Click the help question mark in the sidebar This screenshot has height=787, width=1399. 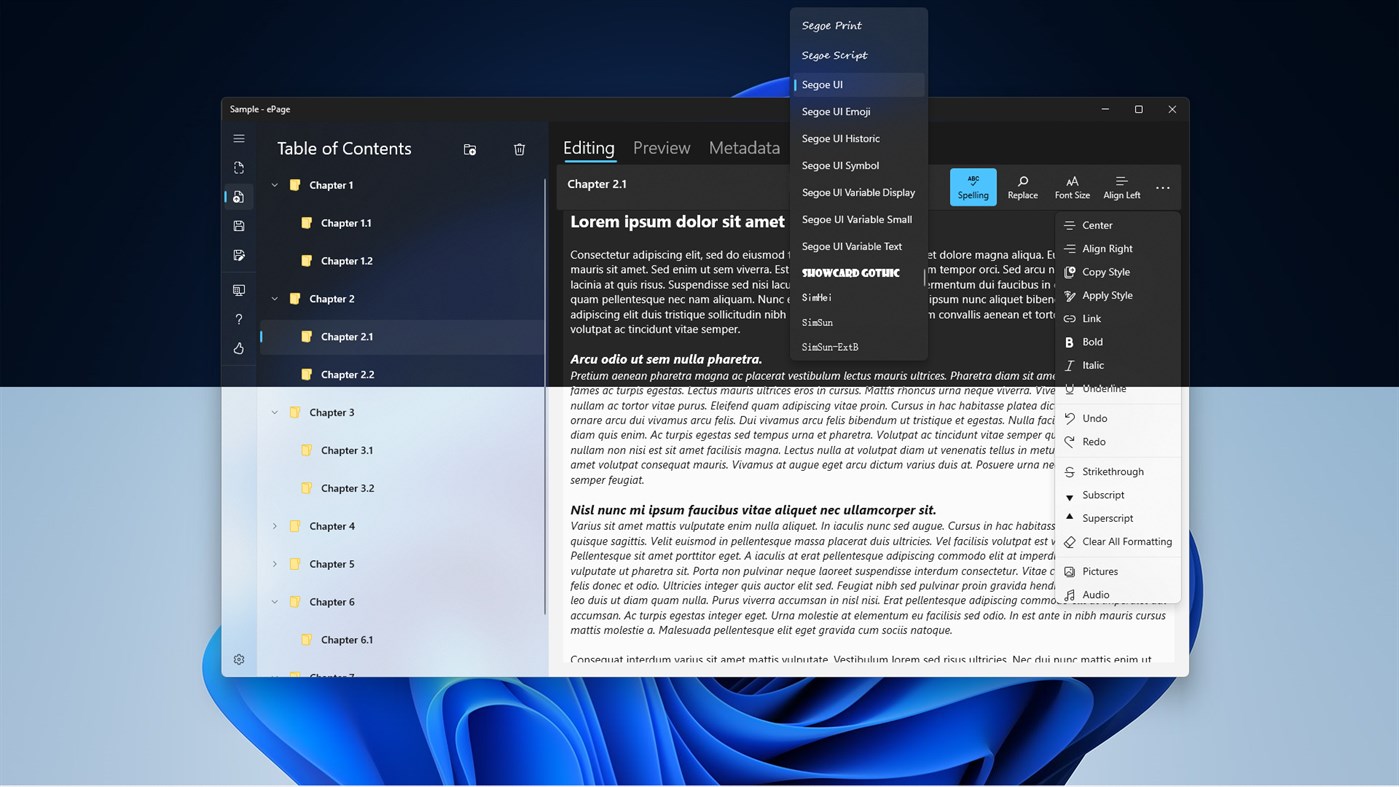pos(238,319)
